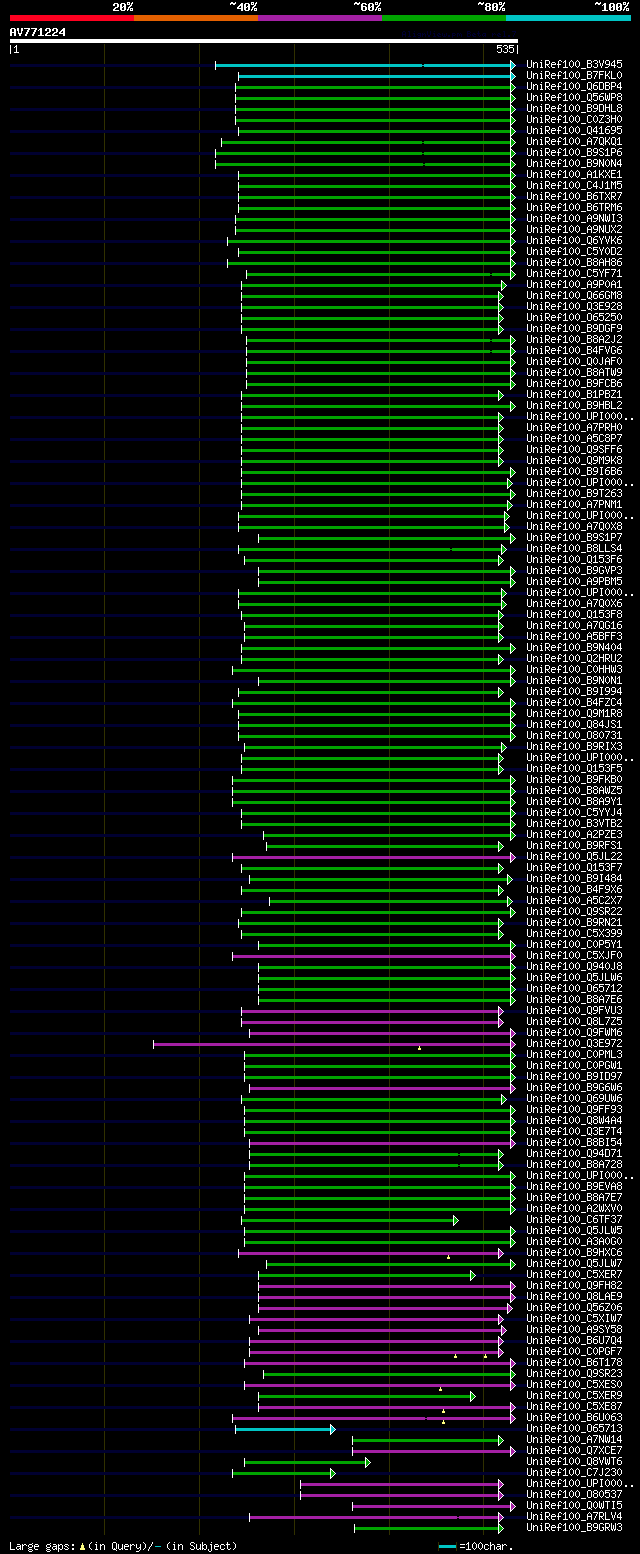This screenshot has width=640, height=1554.
Task: Click the green ~80% identity legend segment
Action: 444,18
